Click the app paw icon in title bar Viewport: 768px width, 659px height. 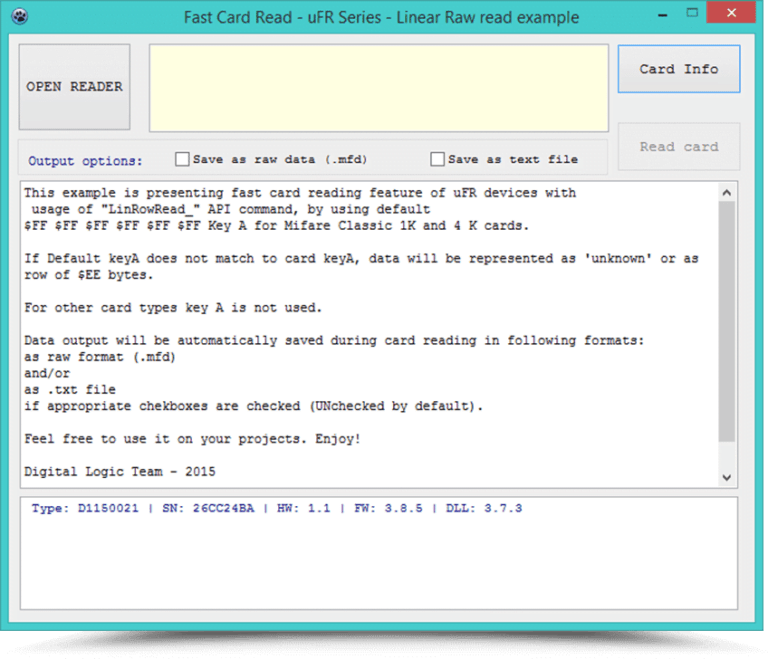(x=20, y=16)
